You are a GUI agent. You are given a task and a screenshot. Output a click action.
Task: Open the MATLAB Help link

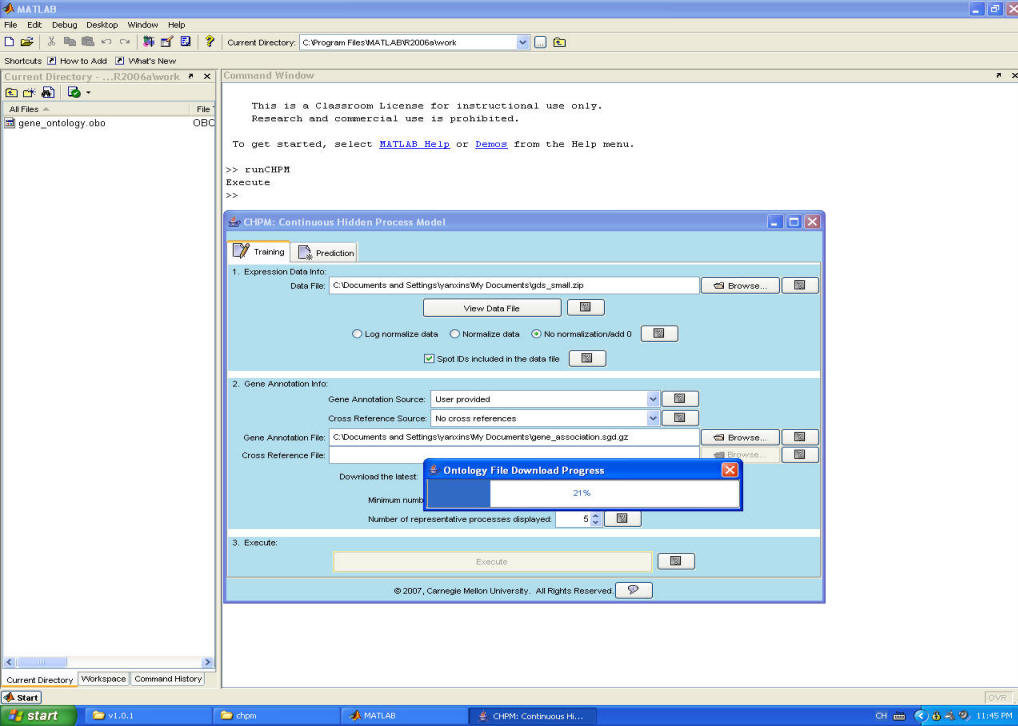414,144
